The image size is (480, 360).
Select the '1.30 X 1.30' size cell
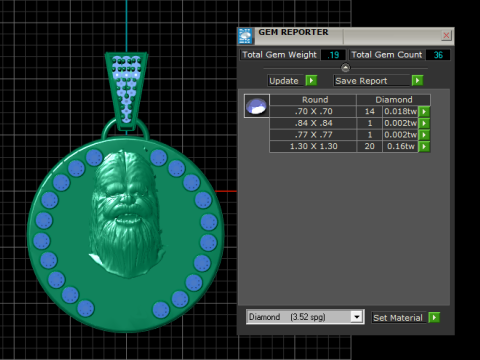pyautogui.click(x=313, y=146)
